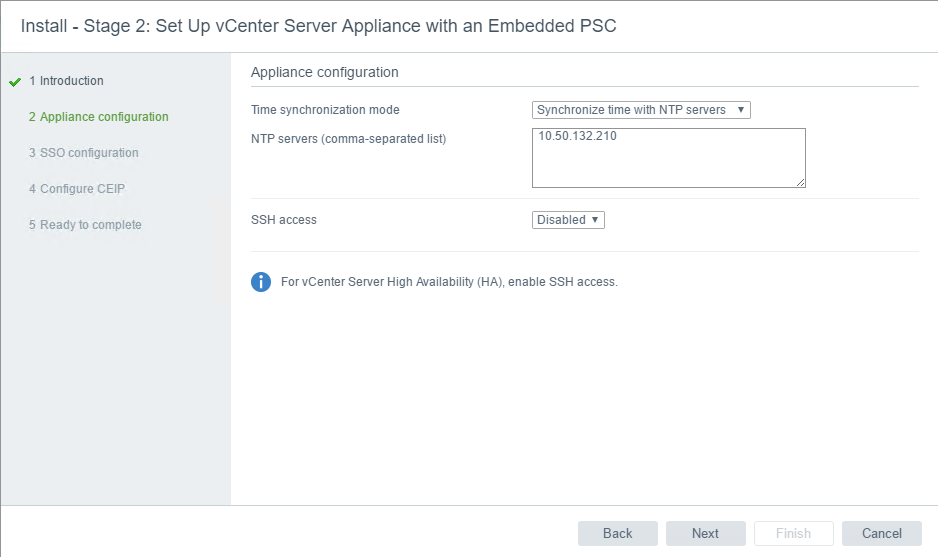Select step 2 Appliance configuration
The width and height of the screenshot is (938, 557).
point(99,117)
